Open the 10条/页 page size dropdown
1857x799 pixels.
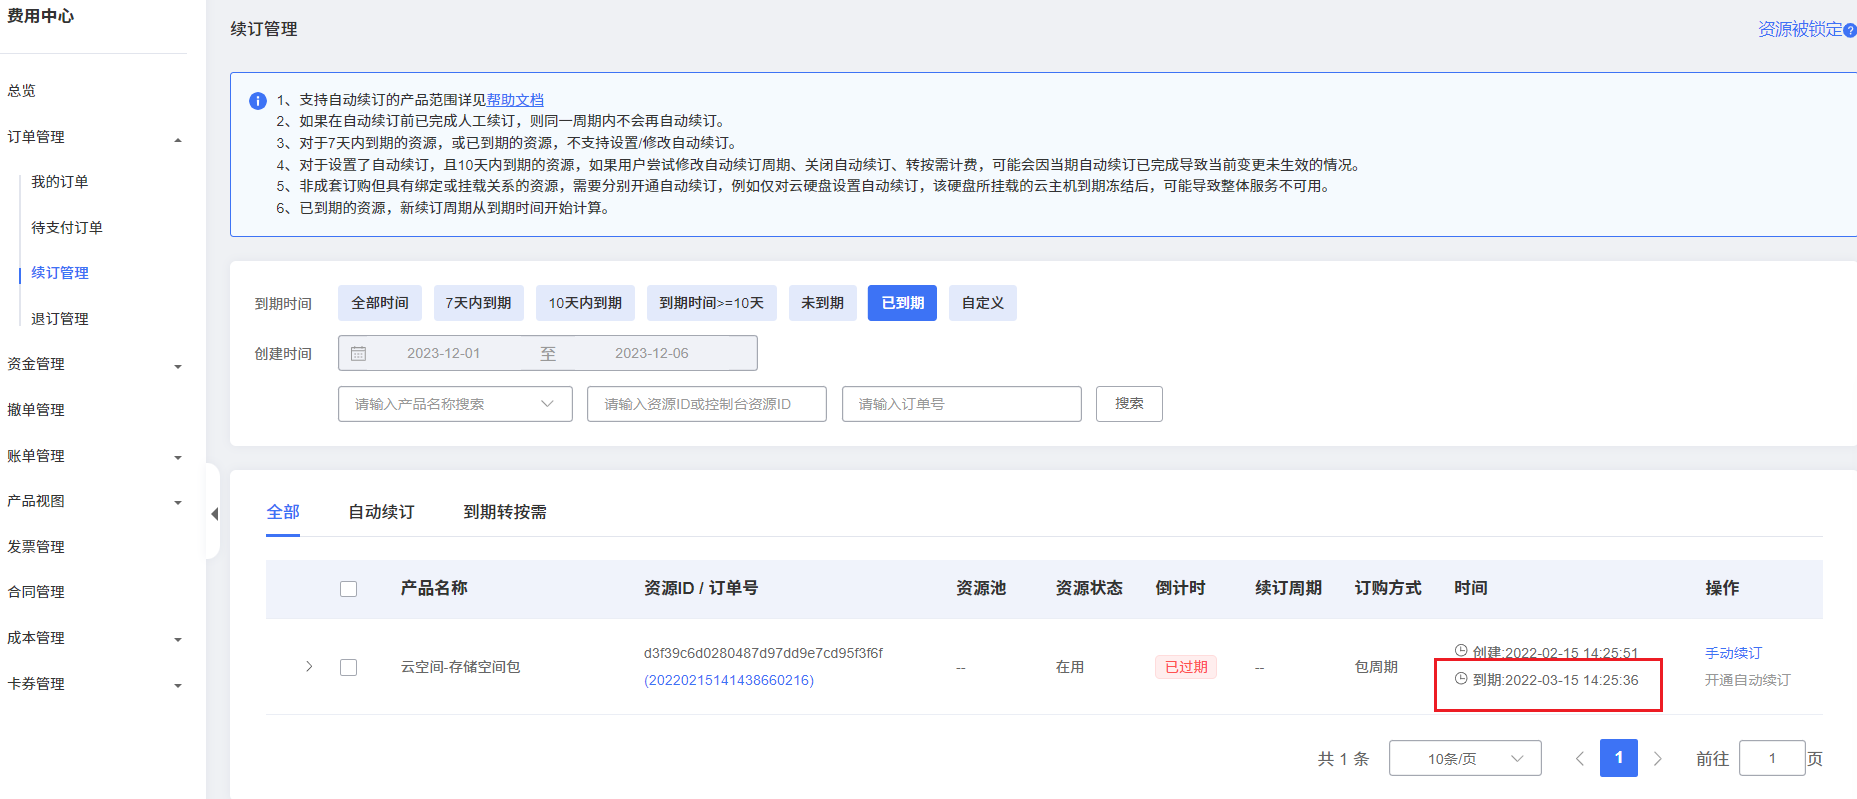(x=1464, y=759)
